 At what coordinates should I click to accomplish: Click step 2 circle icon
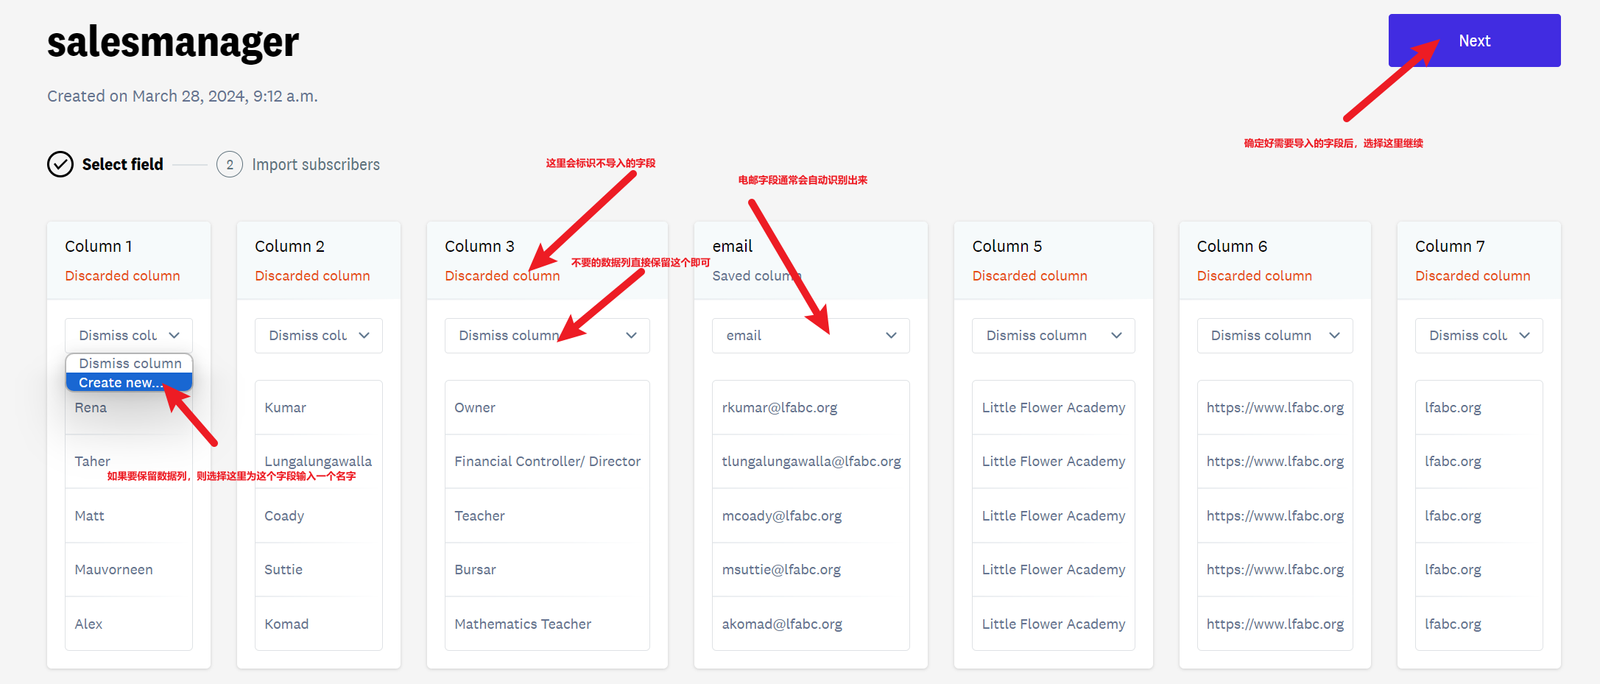coord(230,164)
